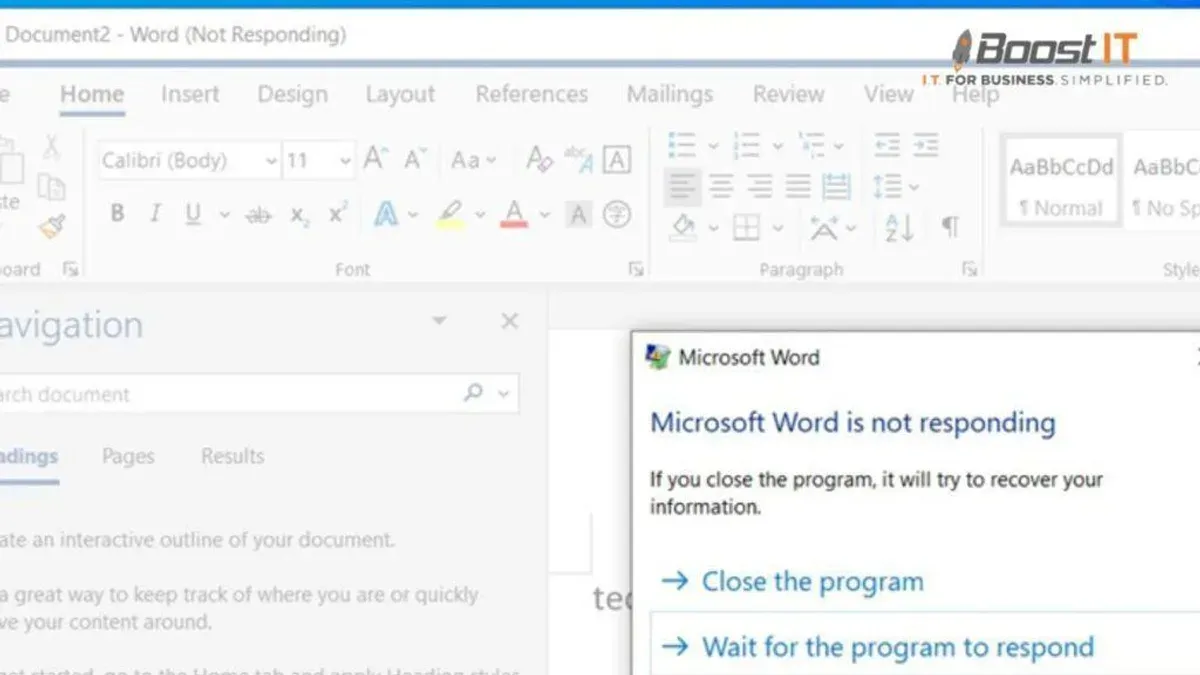1200x675 pixels.
Task: Sort the selected text A to Z
Action: pos(899,228)
